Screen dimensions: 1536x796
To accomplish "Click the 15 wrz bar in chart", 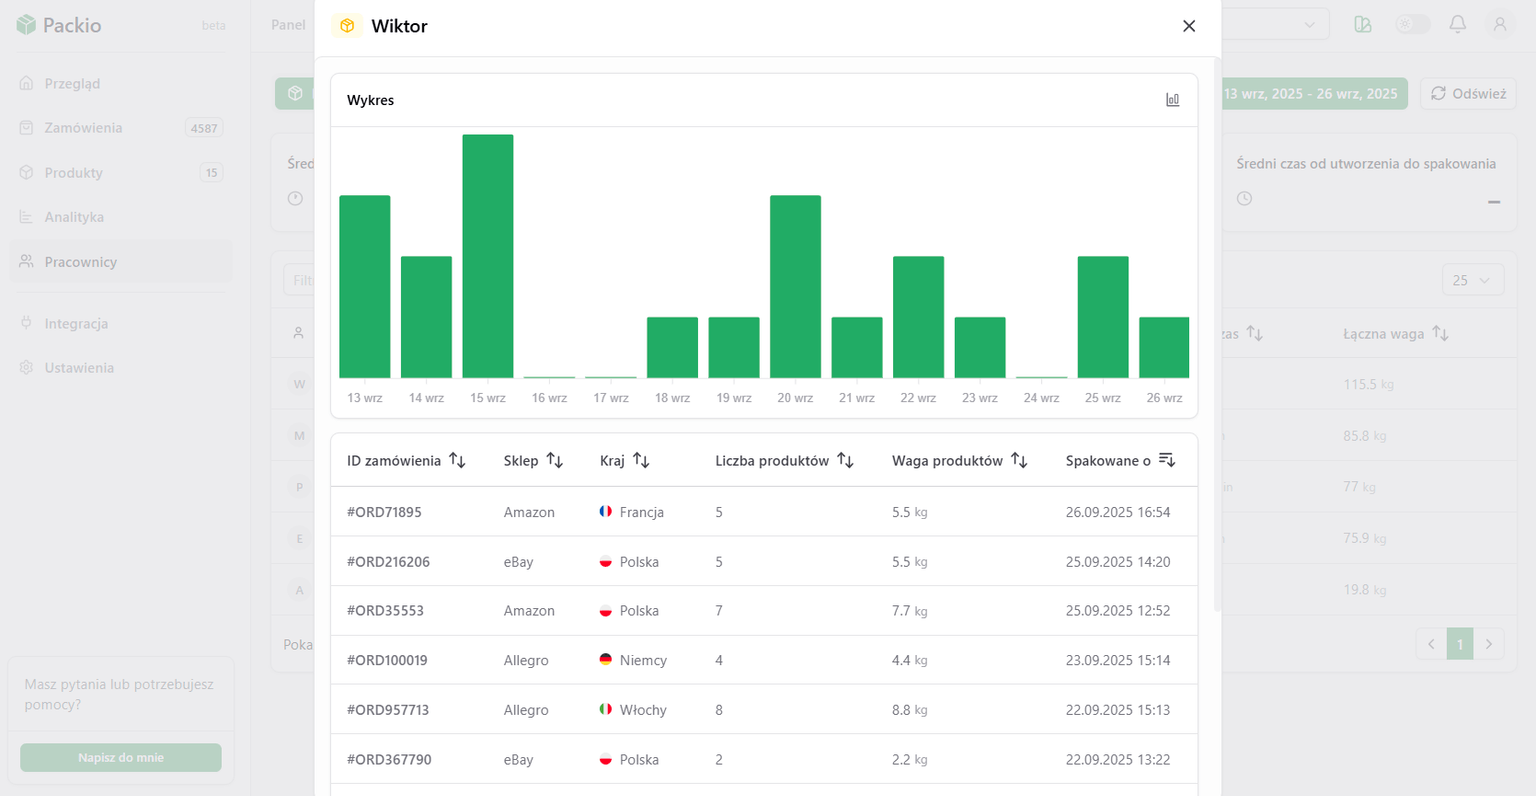I will coord(488,256).
